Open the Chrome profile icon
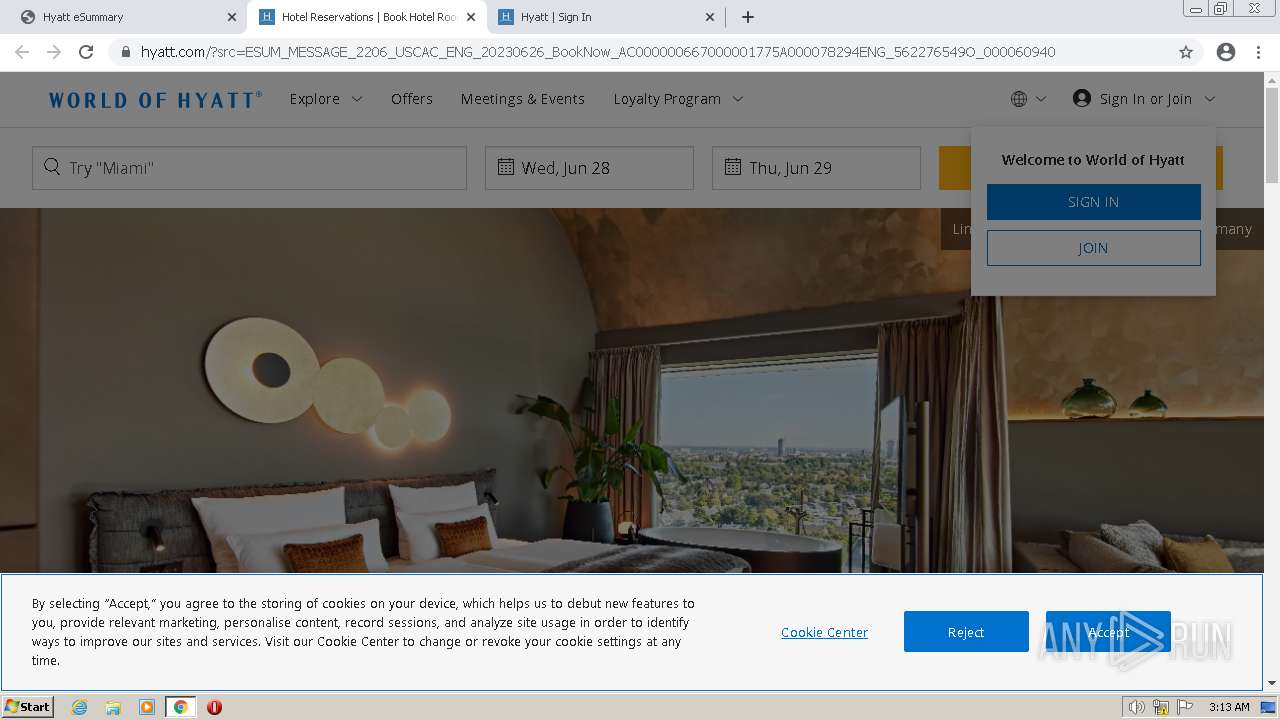Screen dimensions: 1280x720 pyautogui.click(x=1226, y=52)
